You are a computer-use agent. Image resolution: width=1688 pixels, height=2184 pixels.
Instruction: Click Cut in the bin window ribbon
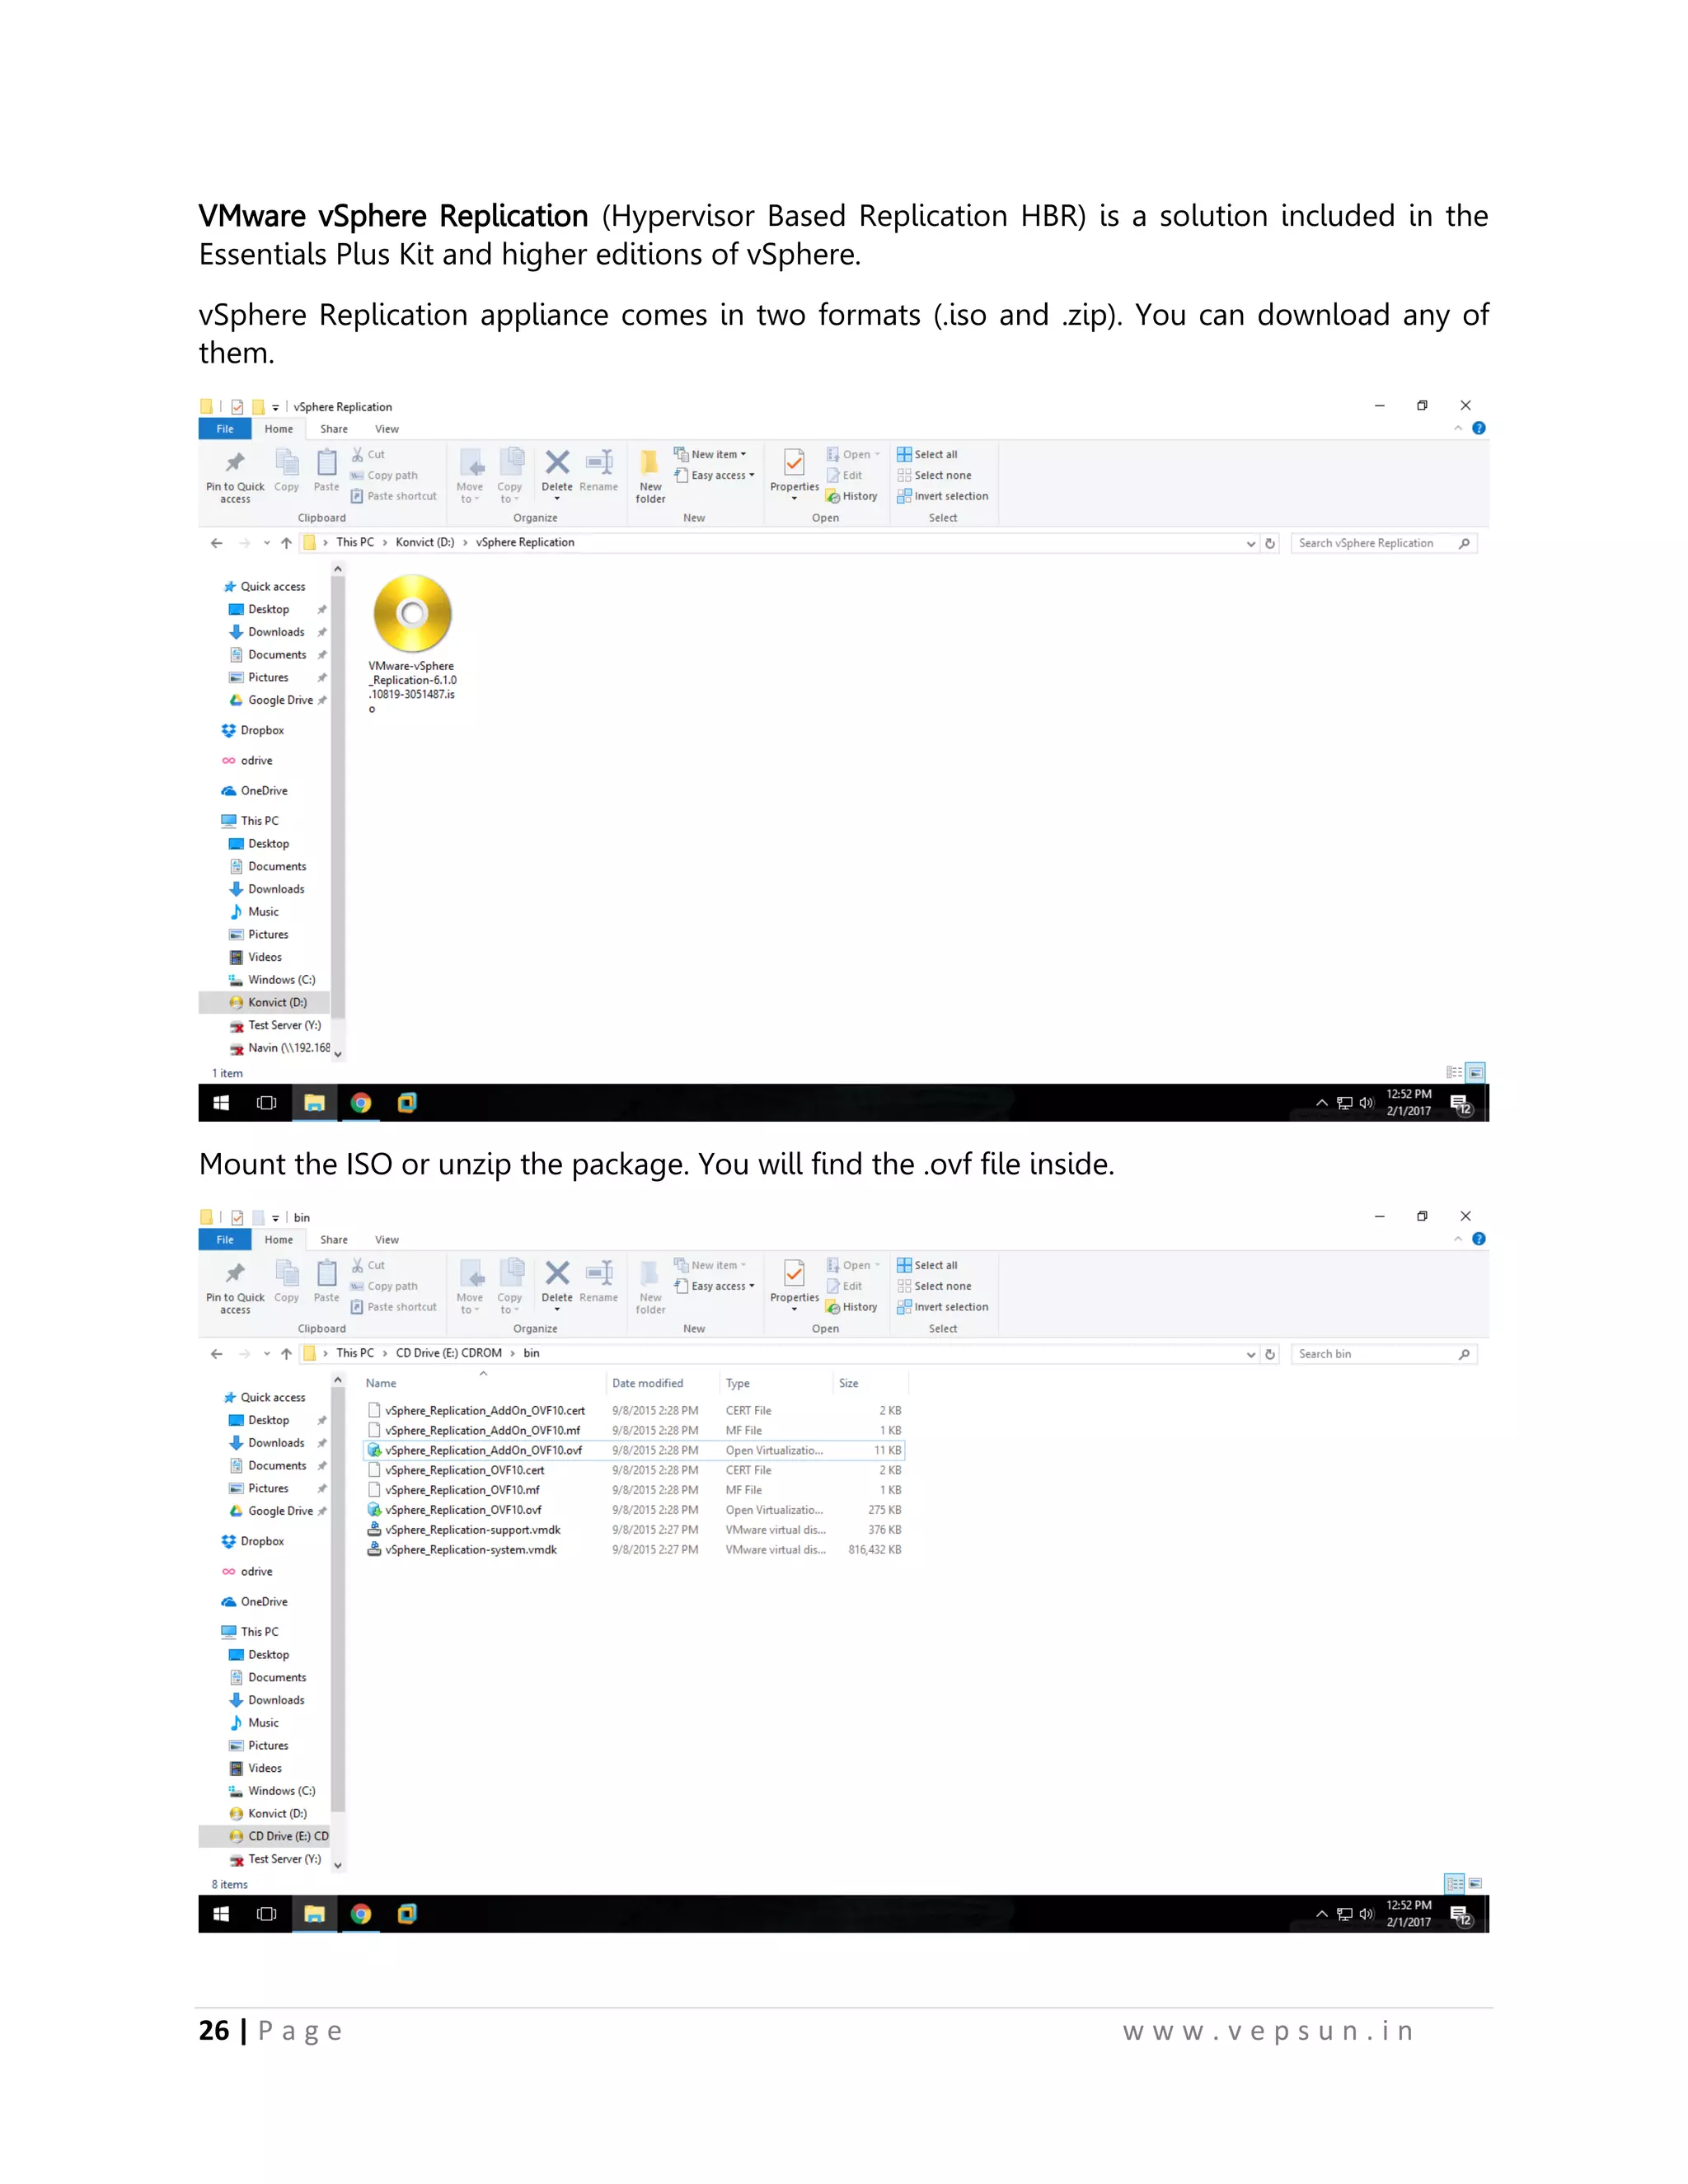[368, 1265]
